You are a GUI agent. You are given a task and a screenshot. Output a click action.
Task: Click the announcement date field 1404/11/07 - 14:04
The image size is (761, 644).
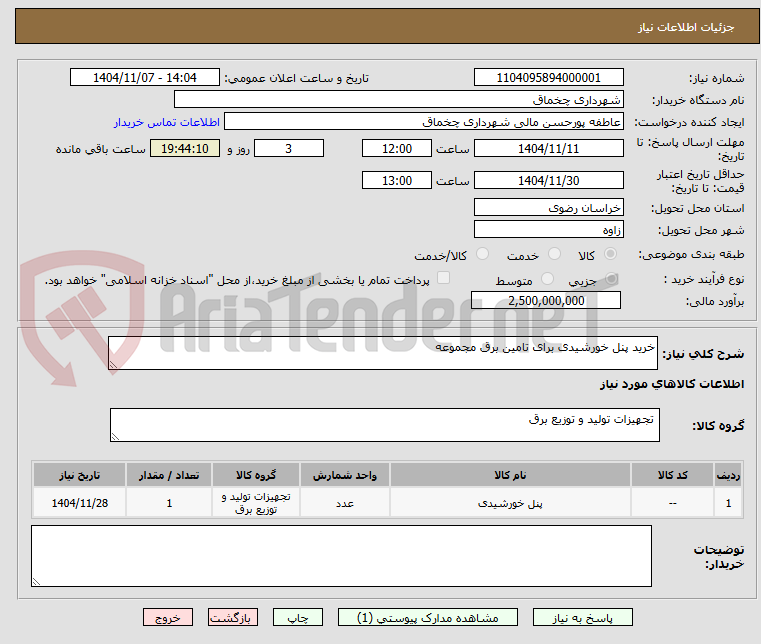[145, 77]
